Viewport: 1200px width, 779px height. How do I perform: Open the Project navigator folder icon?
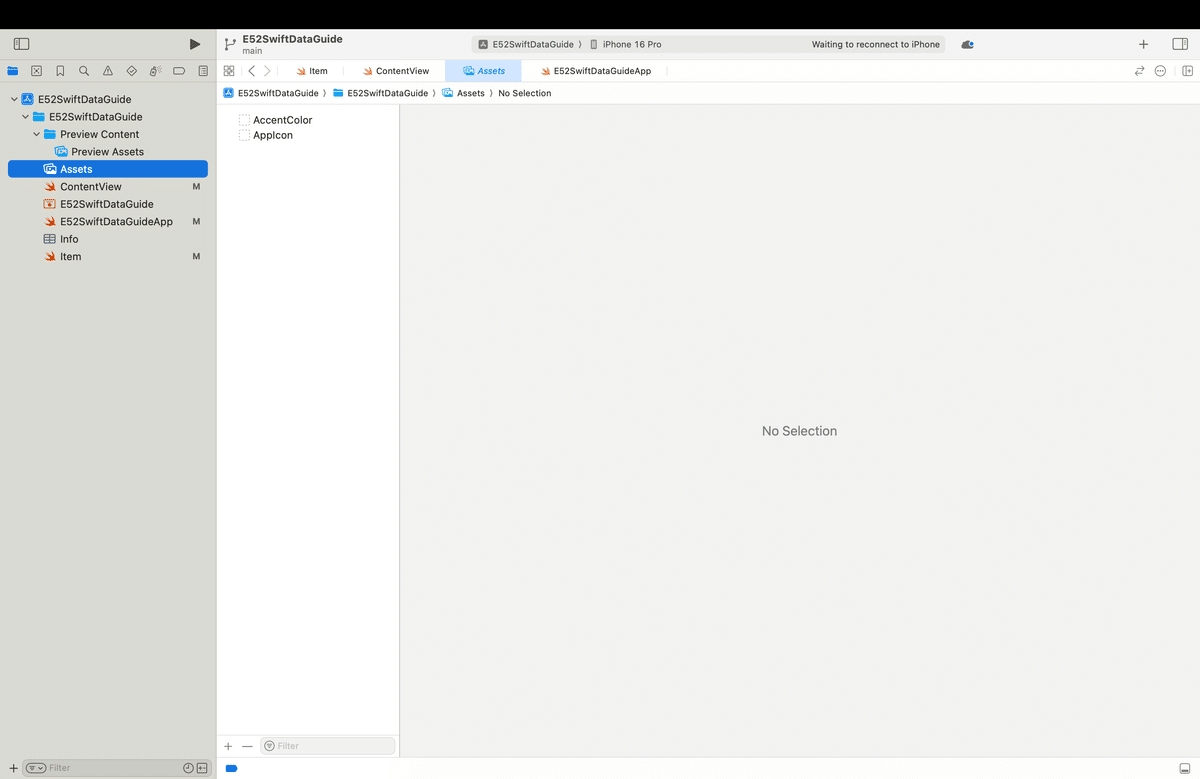pos(13,71)
